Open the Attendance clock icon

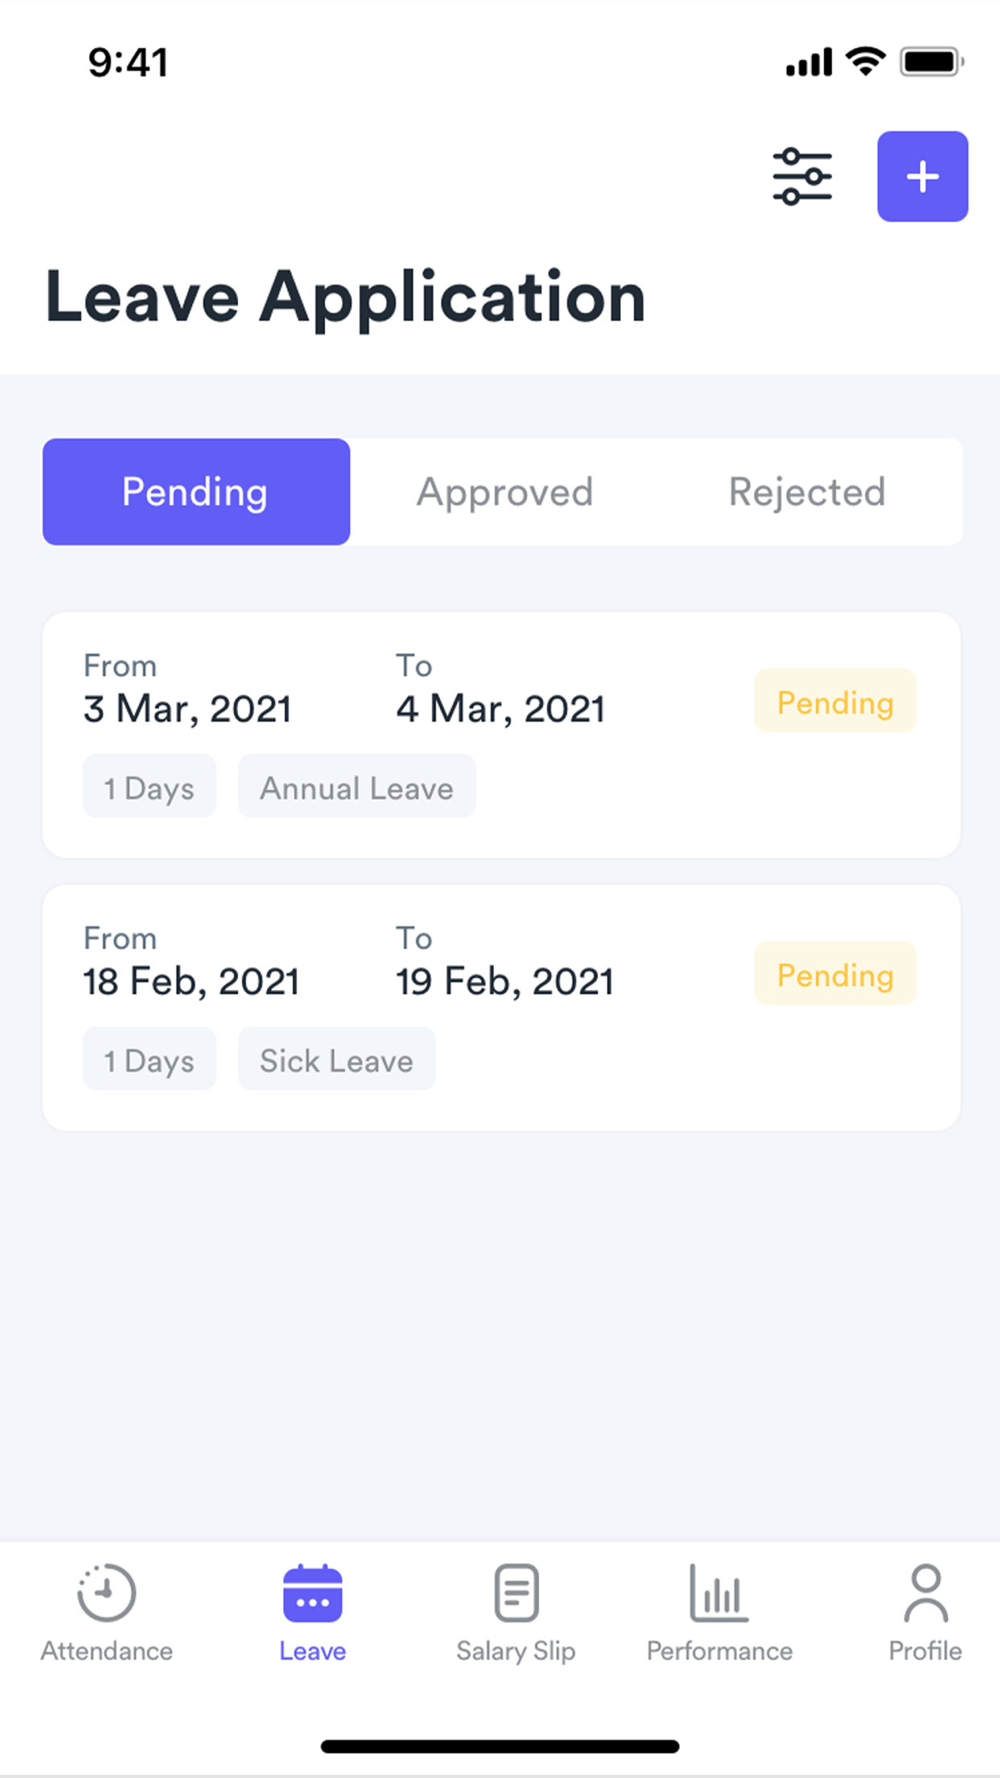107,1592
